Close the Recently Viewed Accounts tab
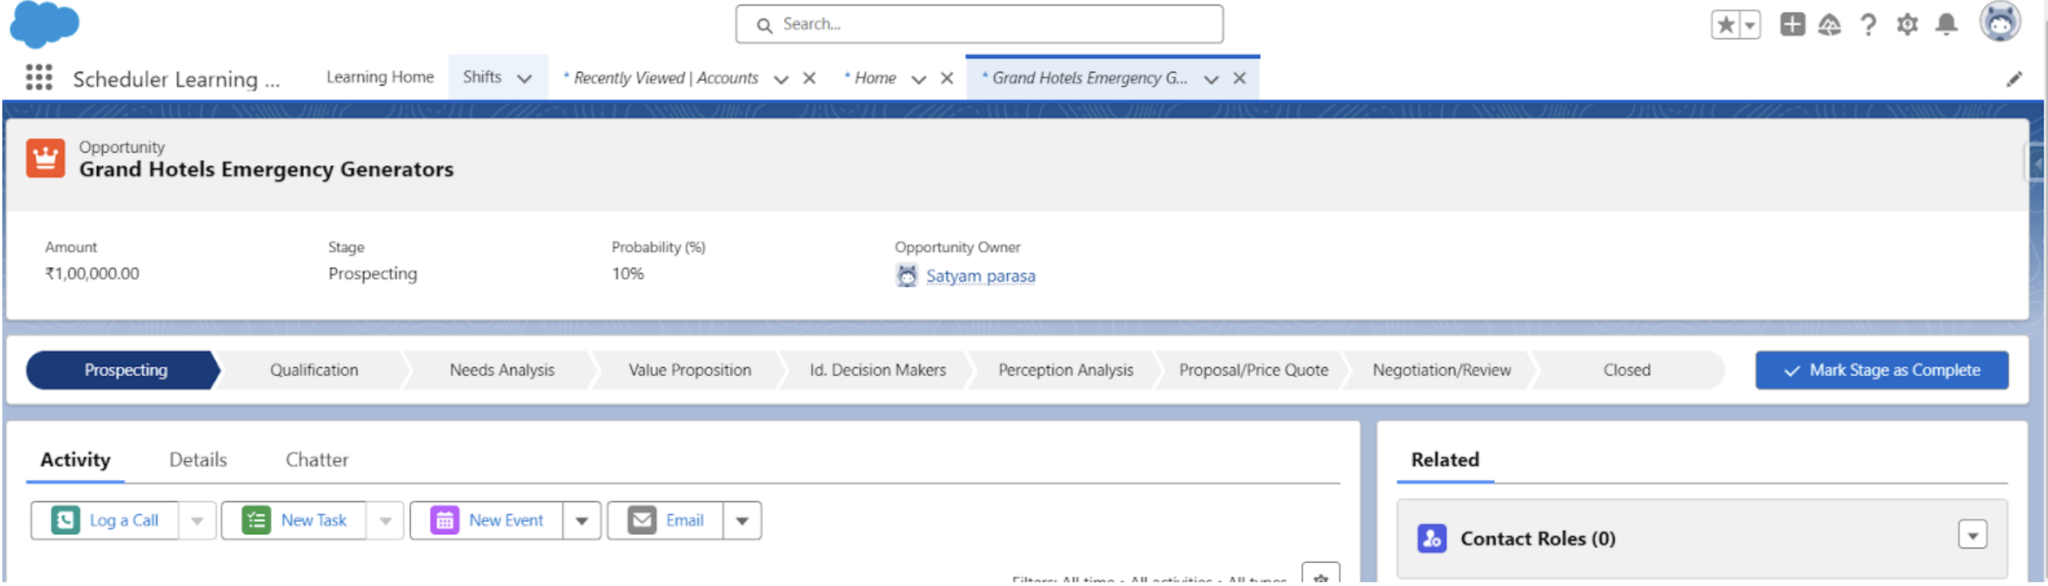Viewport: 2048px width, 586px height. tap(810, 78)
